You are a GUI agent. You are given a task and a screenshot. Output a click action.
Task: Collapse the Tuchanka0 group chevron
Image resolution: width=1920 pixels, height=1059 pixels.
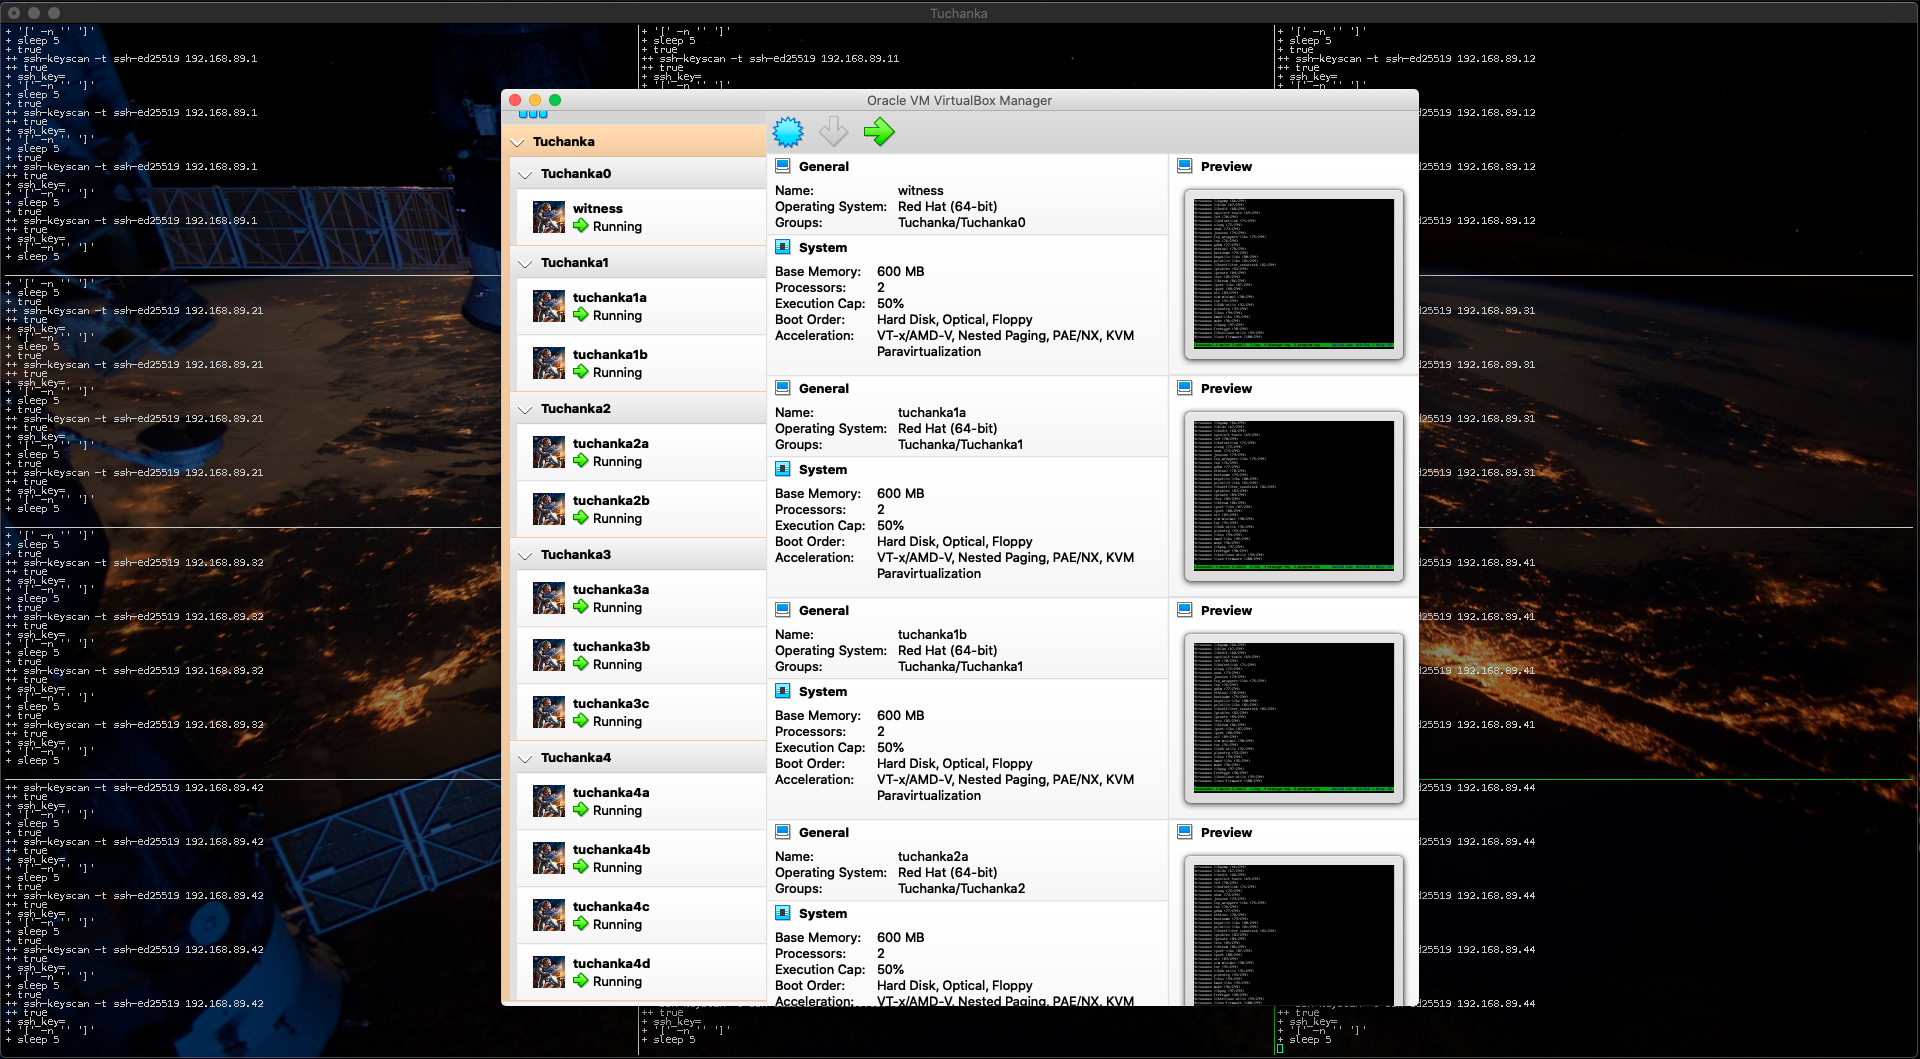click(x=525, y=174)
